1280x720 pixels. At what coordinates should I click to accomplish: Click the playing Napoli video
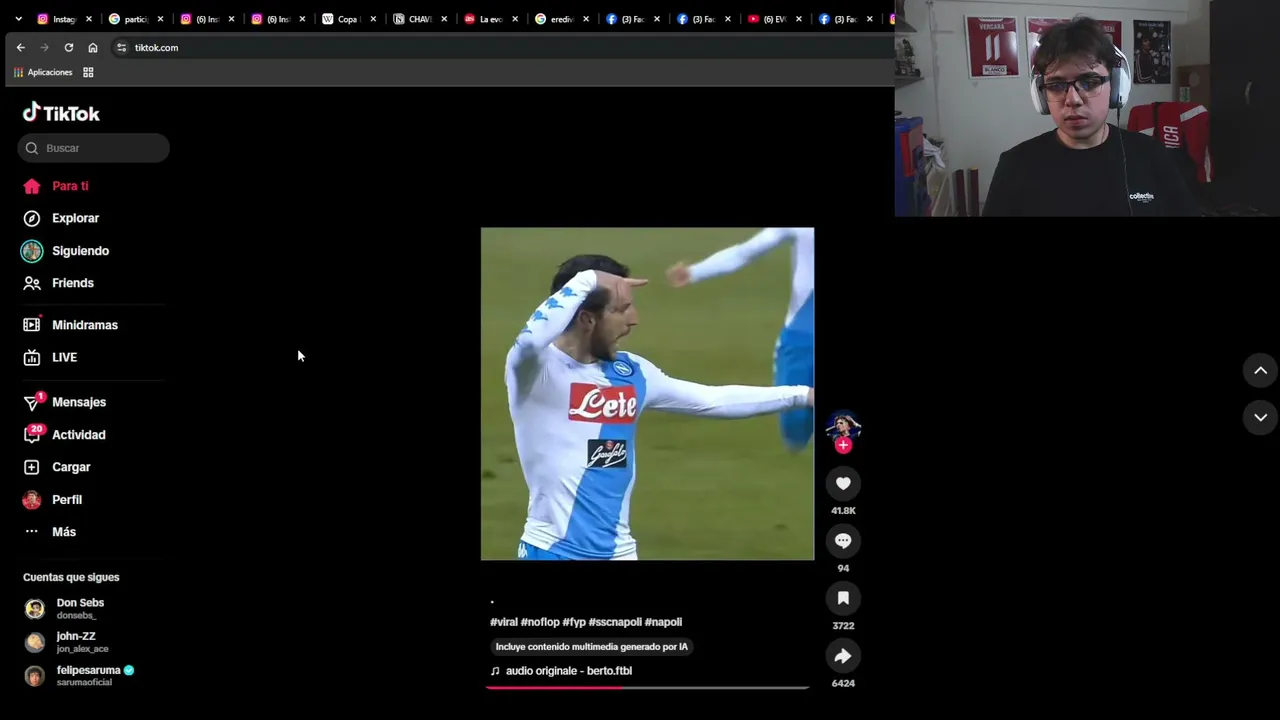(647, 394)
